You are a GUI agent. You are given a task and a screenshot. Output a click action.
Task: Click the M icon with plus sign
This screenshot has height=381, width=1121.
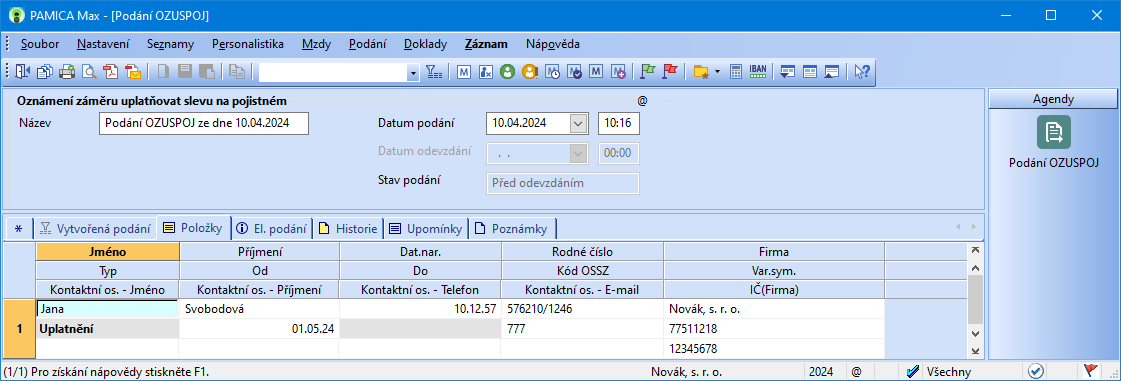click(618, 71)
